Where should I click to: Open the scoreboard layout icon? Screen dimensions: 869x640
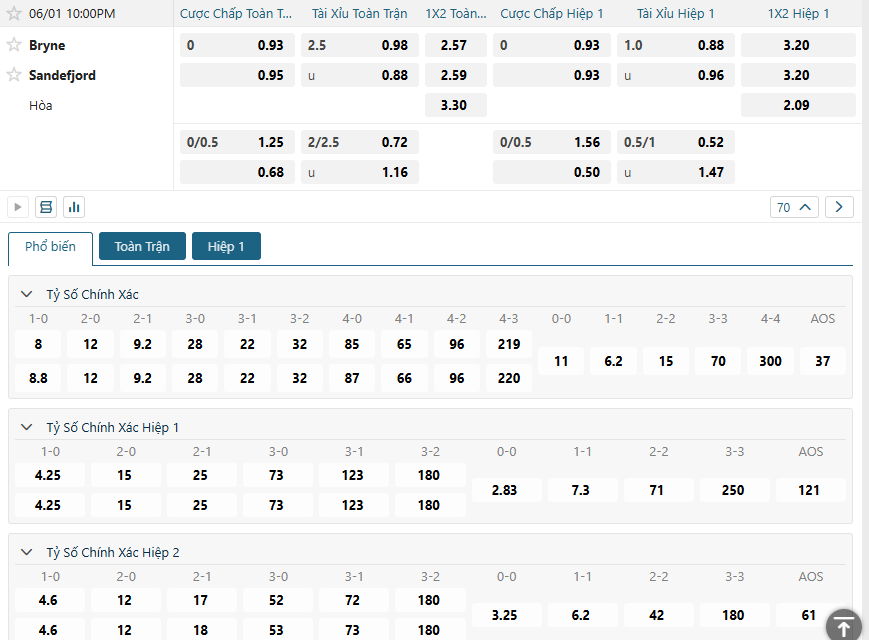tap(46, 207)
